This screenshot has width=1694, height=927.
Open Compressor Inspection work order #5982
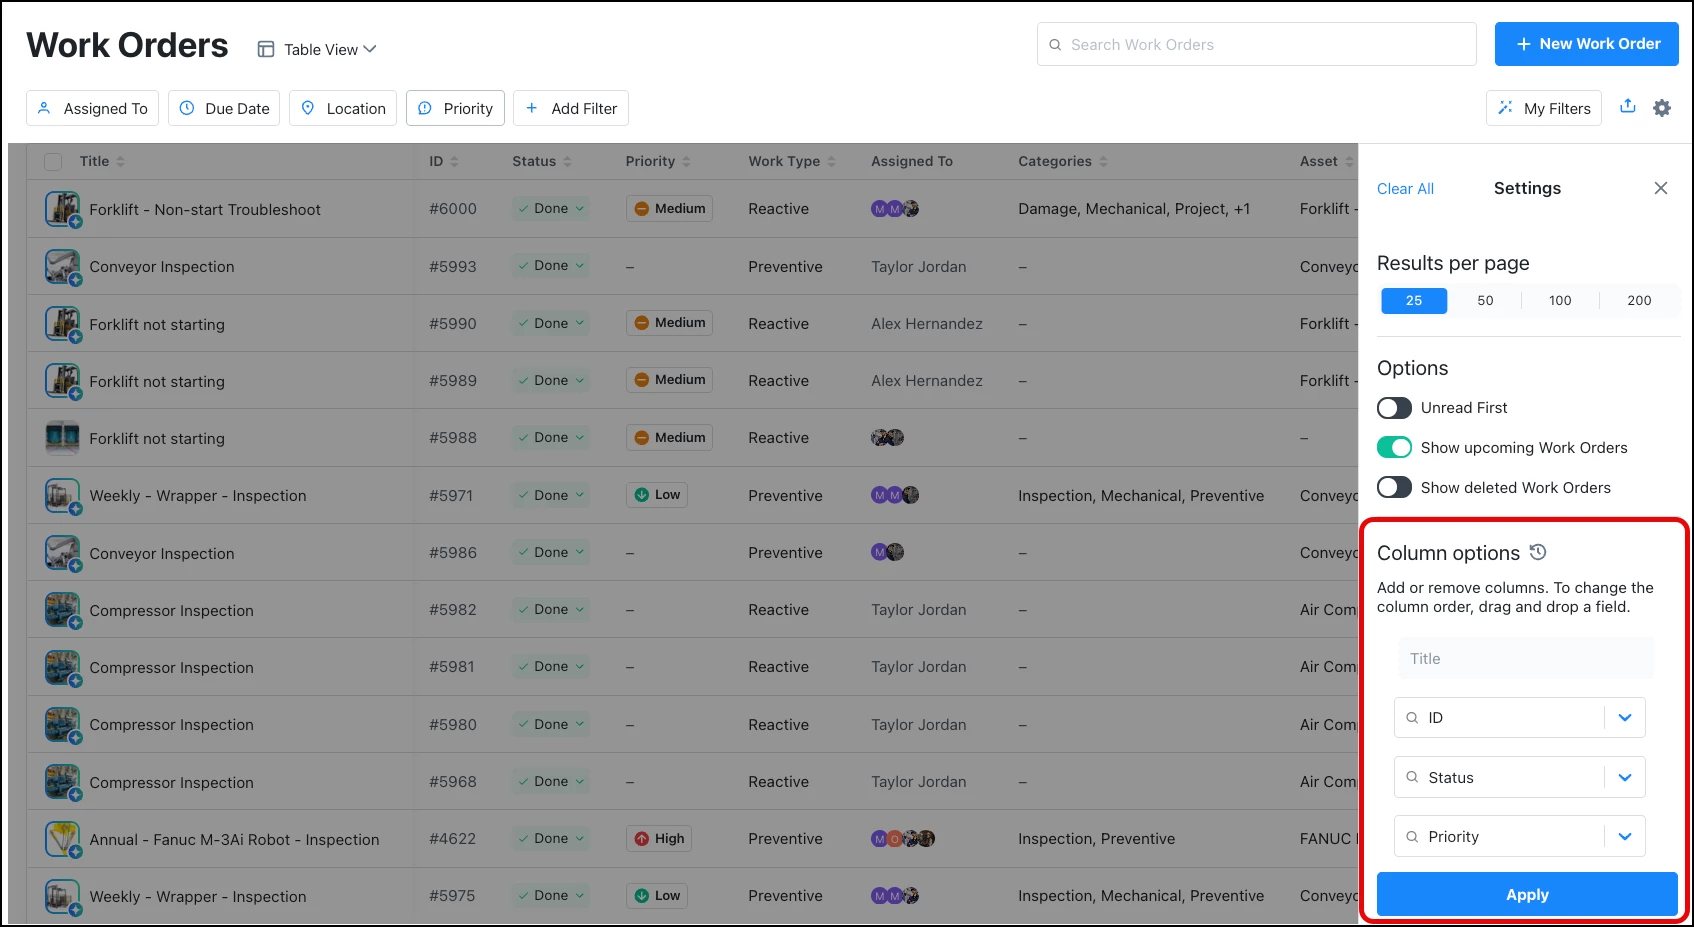pyautogui.click(x=171, y=611)
